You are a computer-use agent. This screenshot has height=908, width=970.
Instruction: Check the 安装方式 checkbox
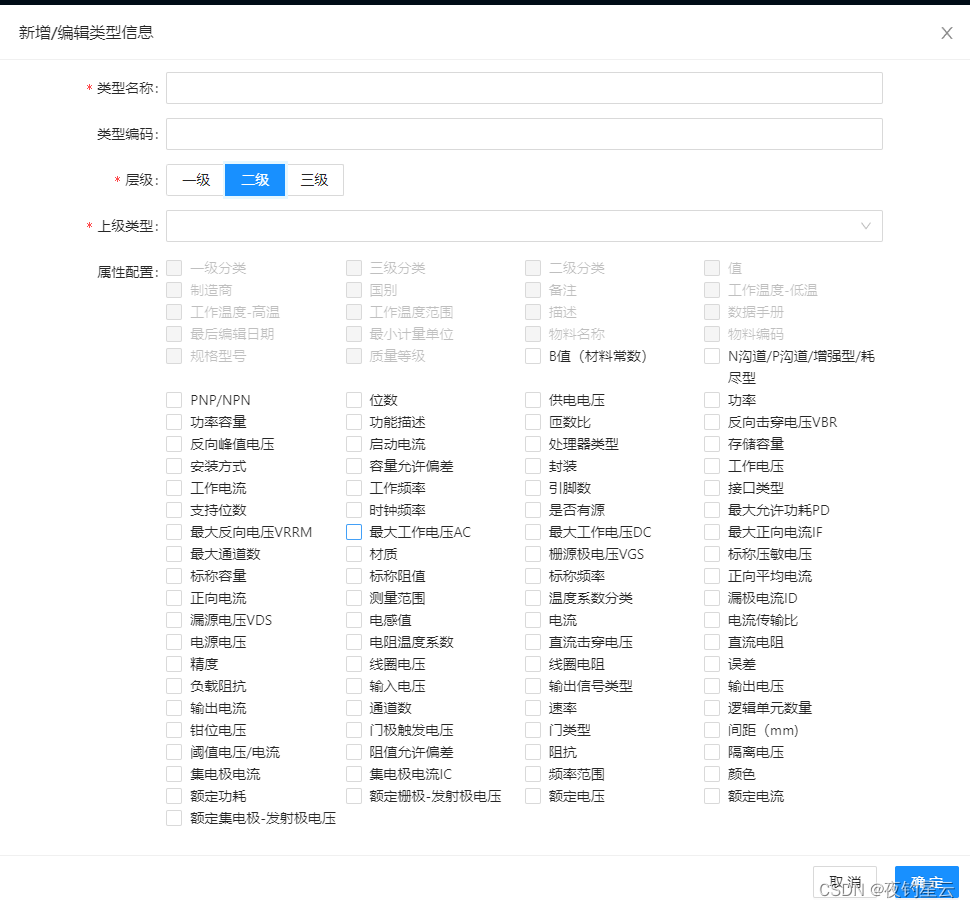(x=173, y=466)
